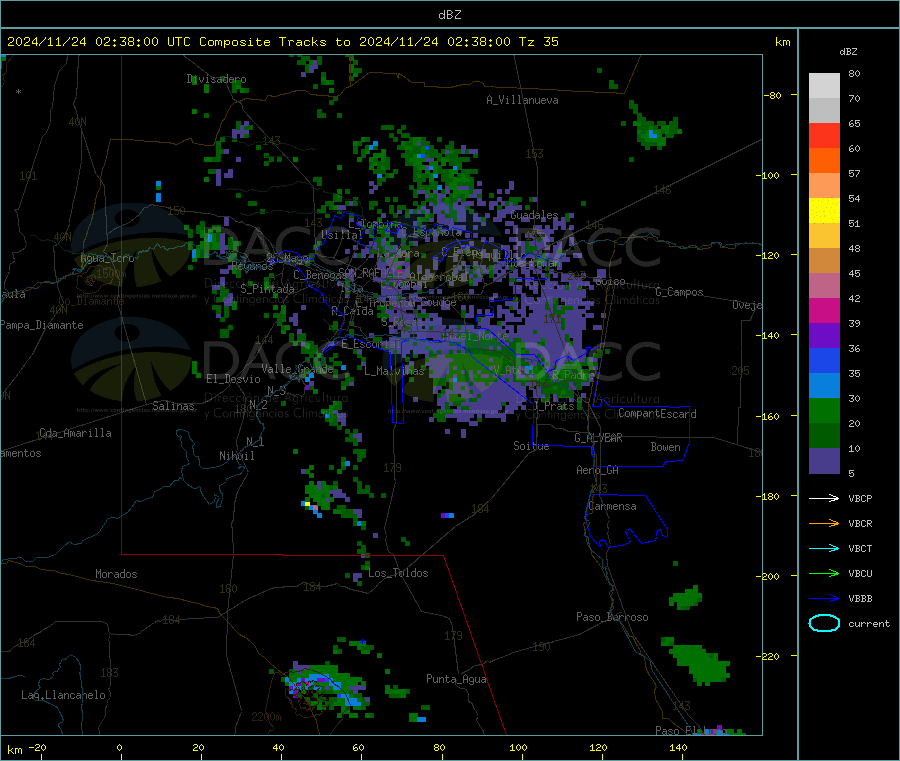900x761 pixels.
Task: Click the 'L_Malvinas' map label
Action: coord(394,371)
